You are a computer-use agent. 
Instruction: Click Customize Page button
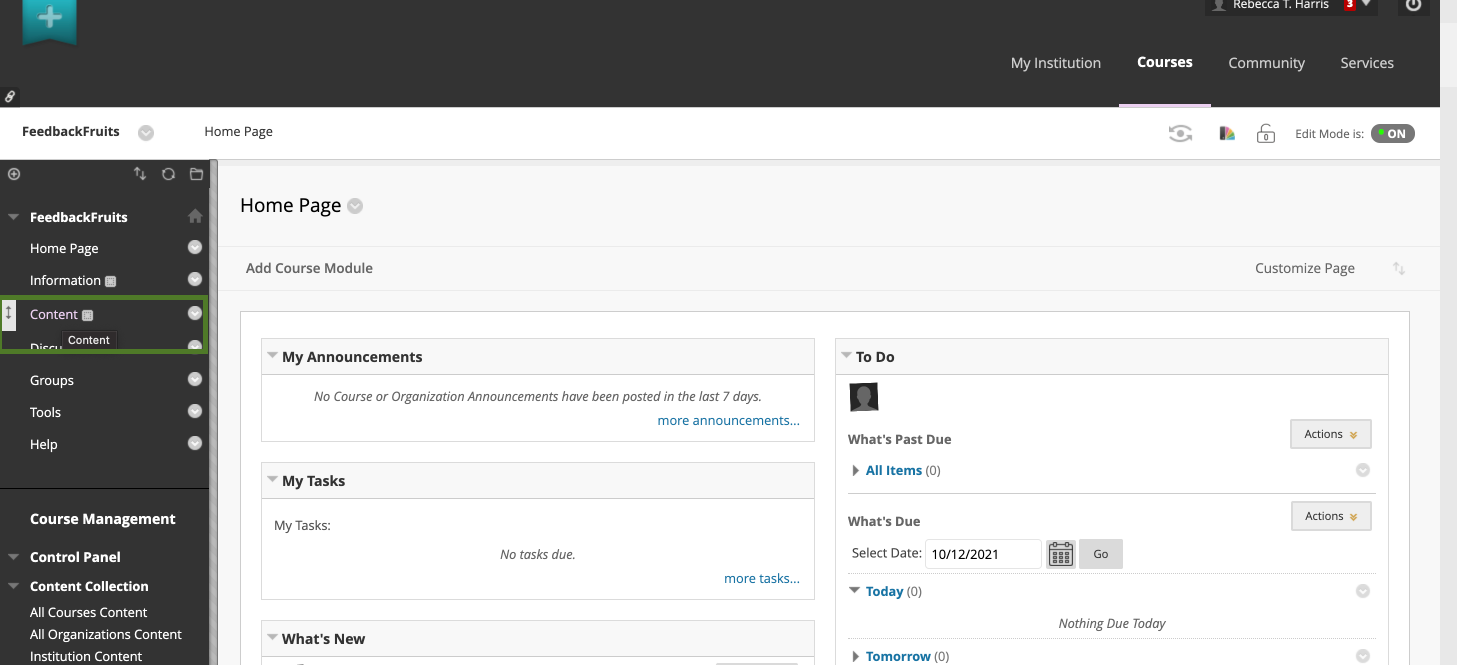point(1305,268)
